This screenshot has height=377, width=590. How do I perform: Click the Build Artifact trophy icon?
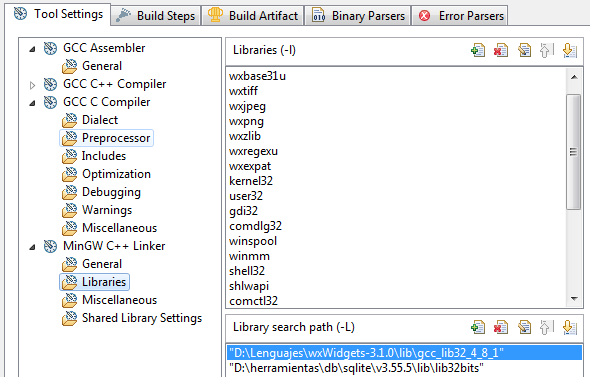[x=215, y=15]
